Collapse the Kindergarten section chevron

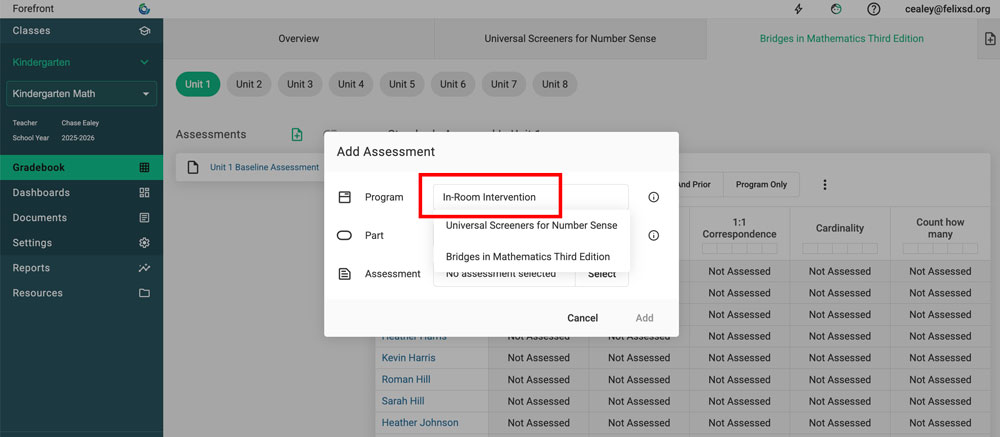pyautogui.click(x=144, y=63)
